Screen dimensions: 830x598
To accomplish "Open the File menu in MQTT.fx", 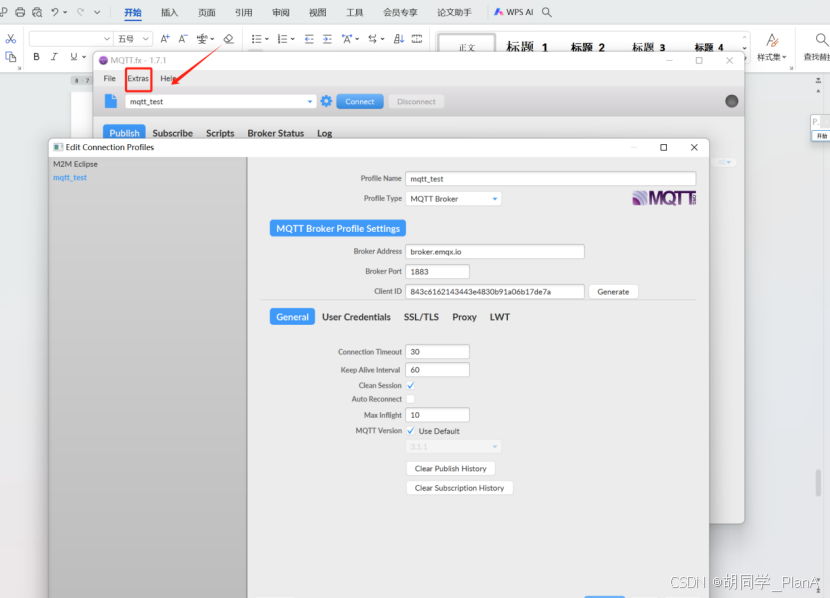I will click(x=110, y=78).
